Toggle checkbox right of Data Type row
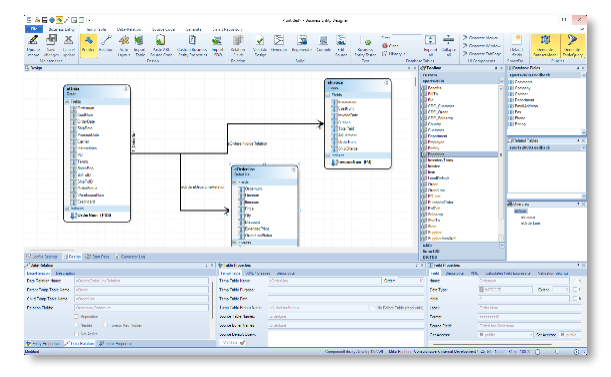The image size is (611, 377). (575, 290)
